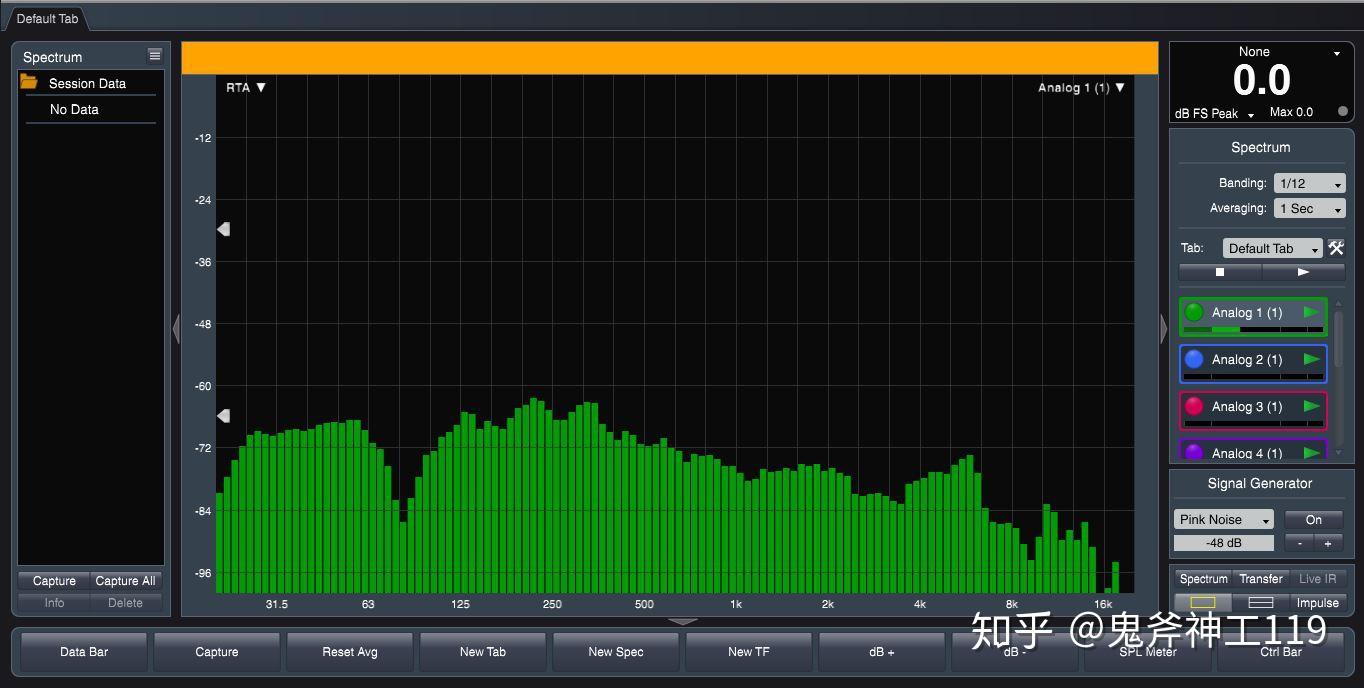
Task: Click the upper threshold marker on graph
Action: click(x=224, y=229)
